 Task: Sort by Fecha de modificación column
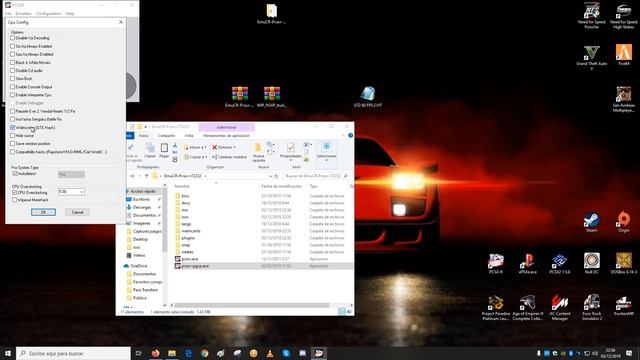coord(282,186)
